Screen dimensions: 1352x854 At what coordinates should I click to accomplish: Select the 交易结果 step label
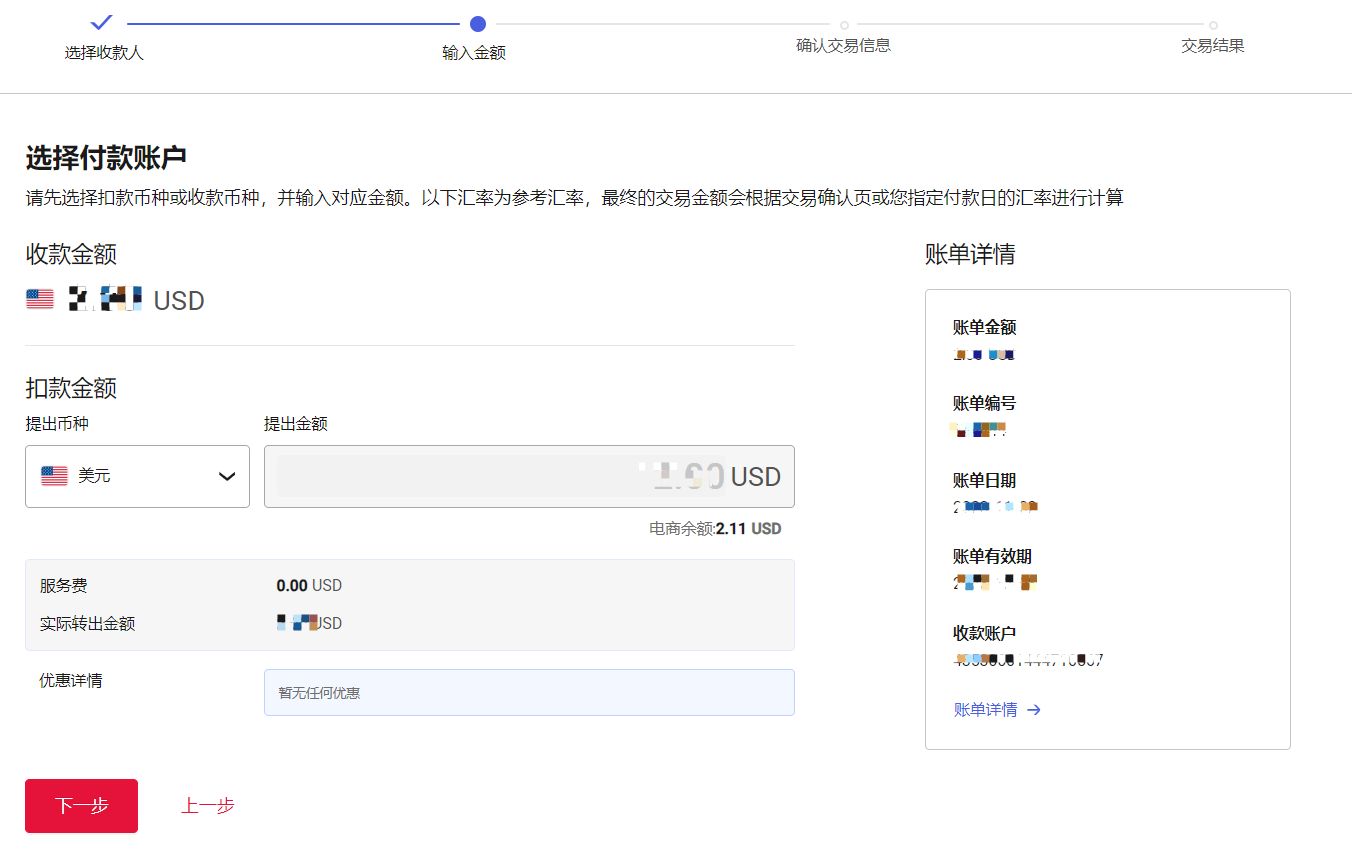(x=1213, y=45)
